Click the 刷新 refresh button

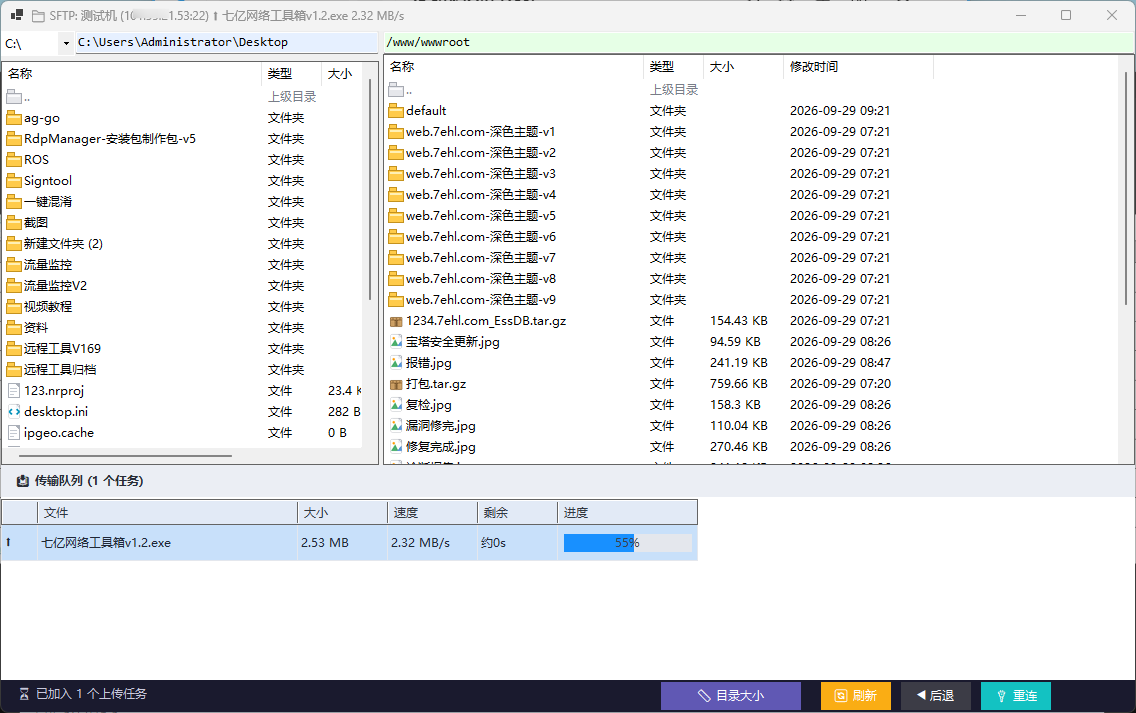(856, 696)
